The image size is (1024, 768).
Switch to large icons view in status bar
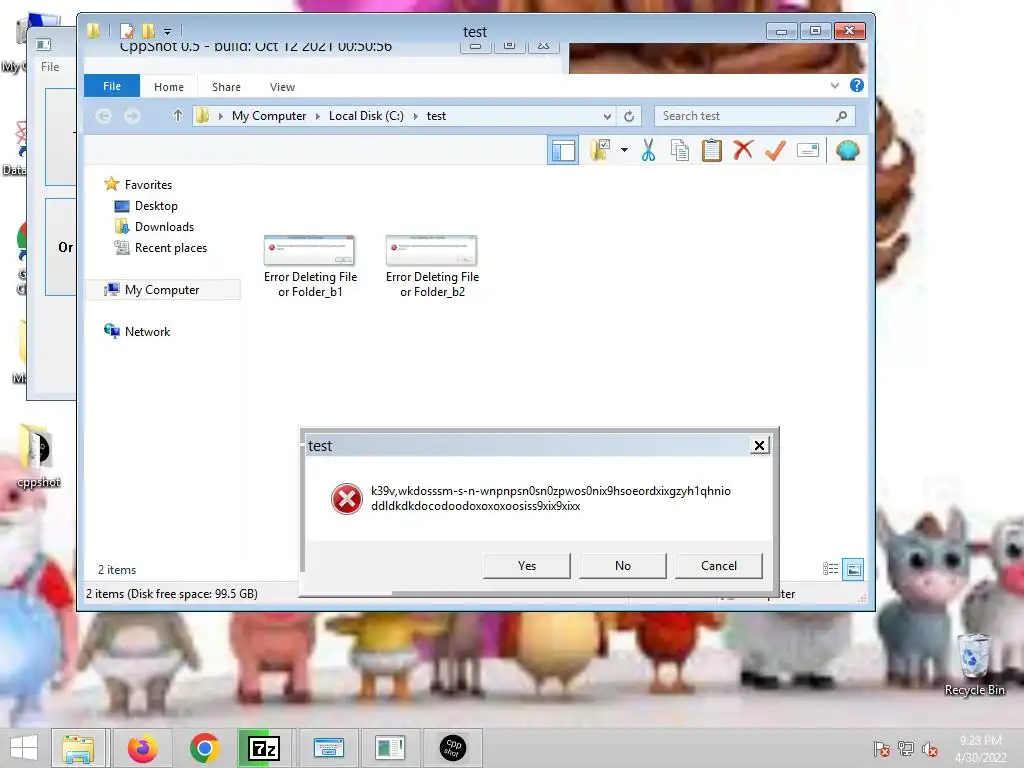853,569
